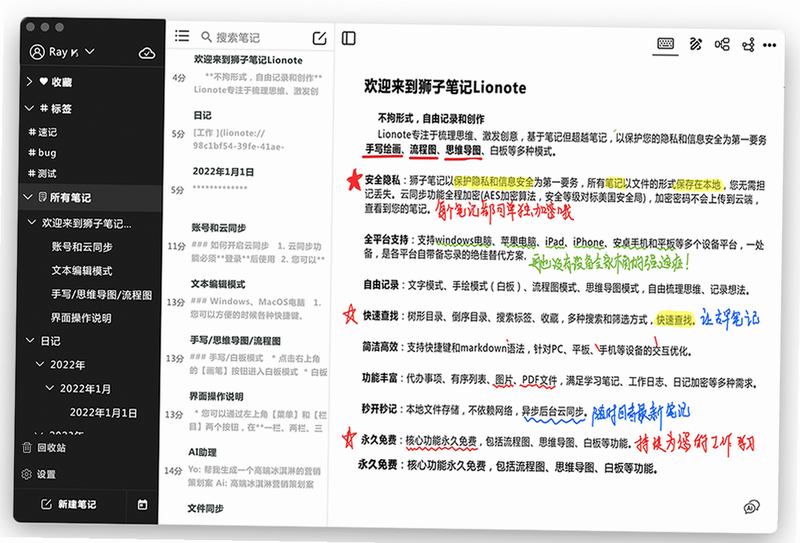Open 手写/思维导图/流程图 in sidebar tree
The image size is (800, 543).
click(x=102, y=294)
